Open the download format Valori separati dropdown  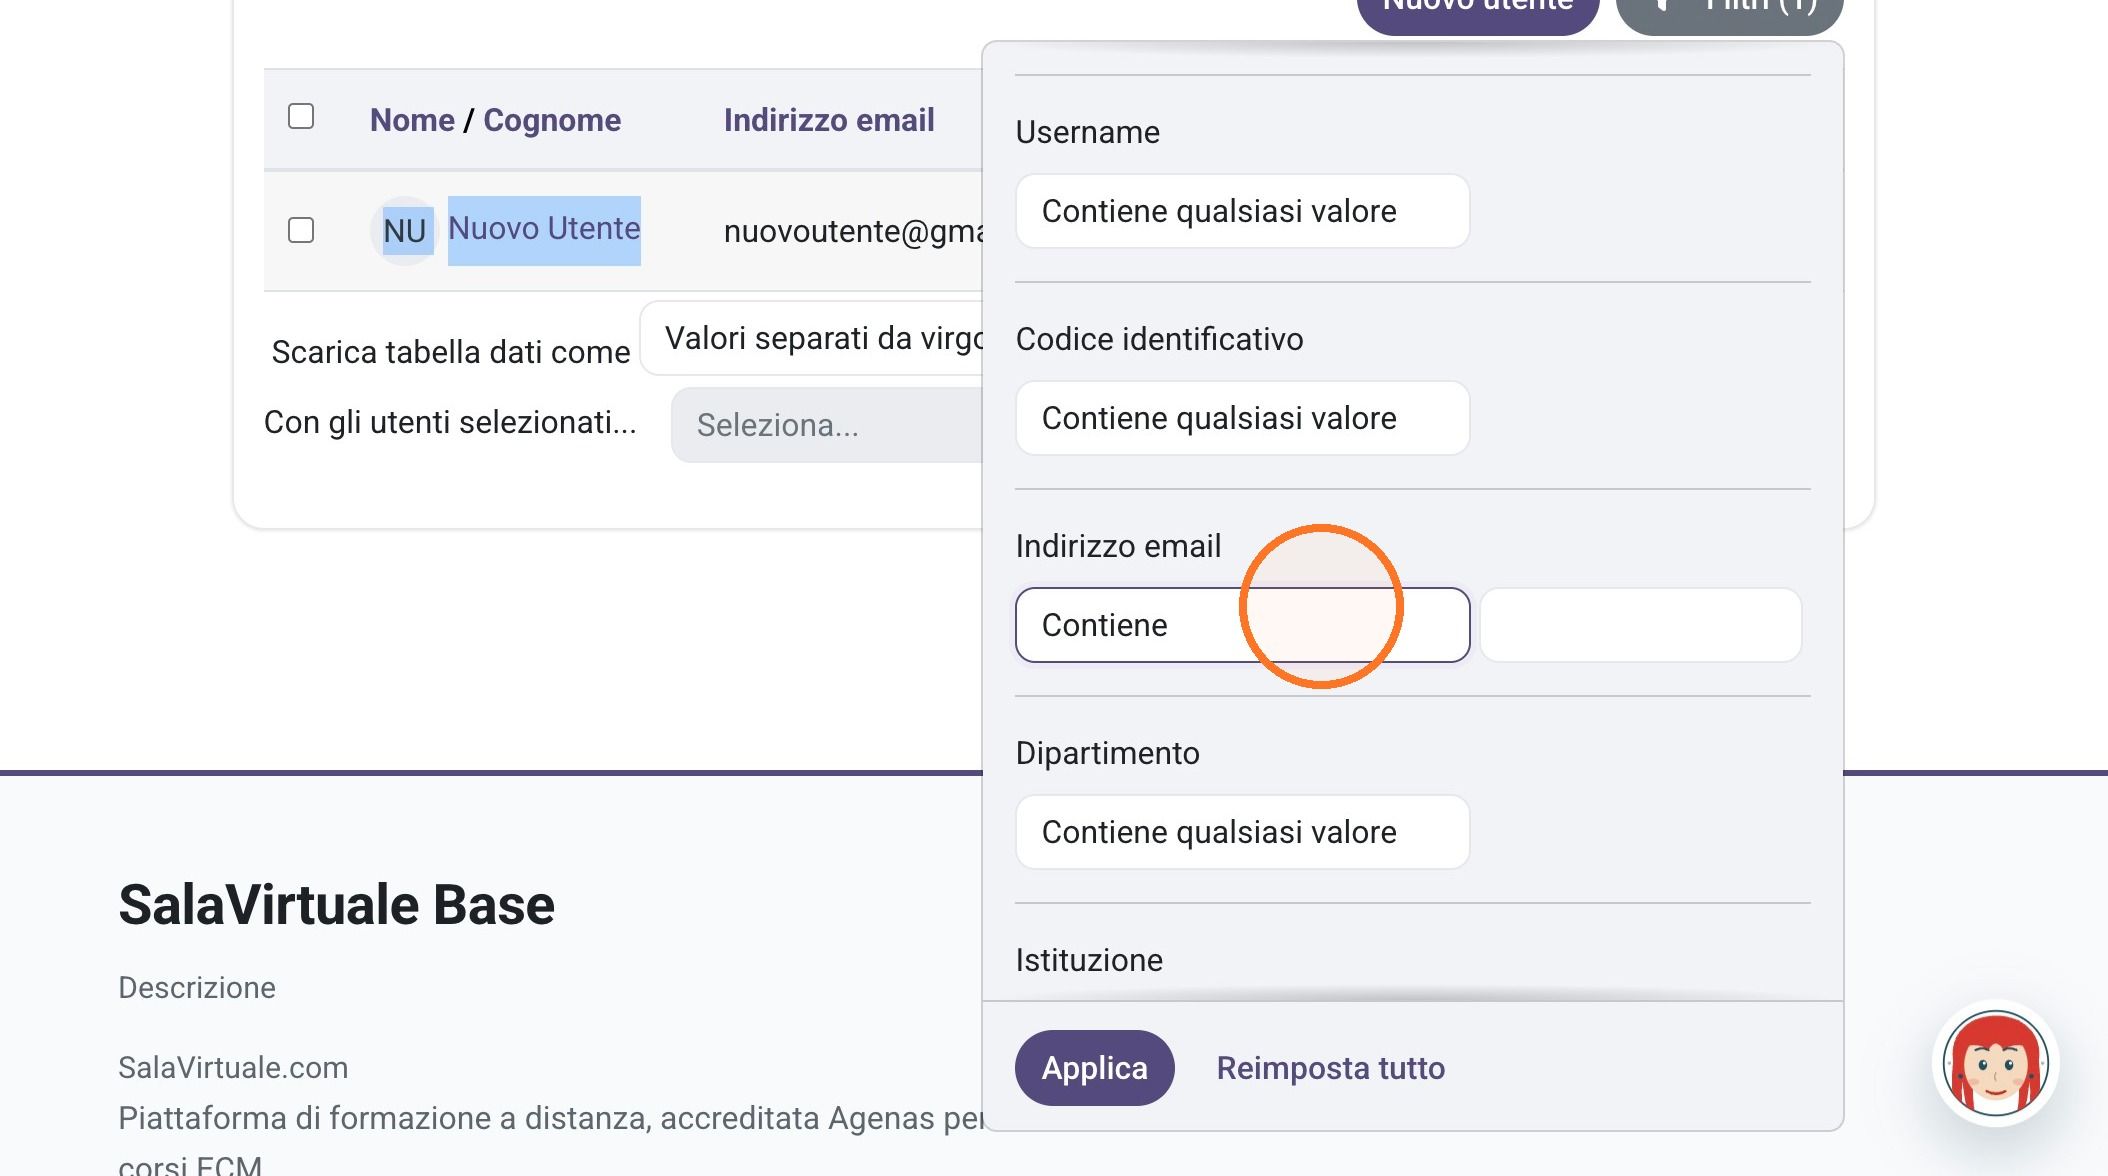pyautogui.click(x=812, y=338)
